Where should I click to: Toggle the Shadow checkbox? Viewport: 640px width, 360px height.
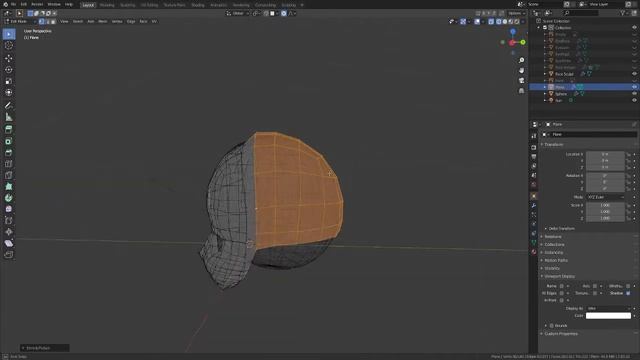pos(628,293)
